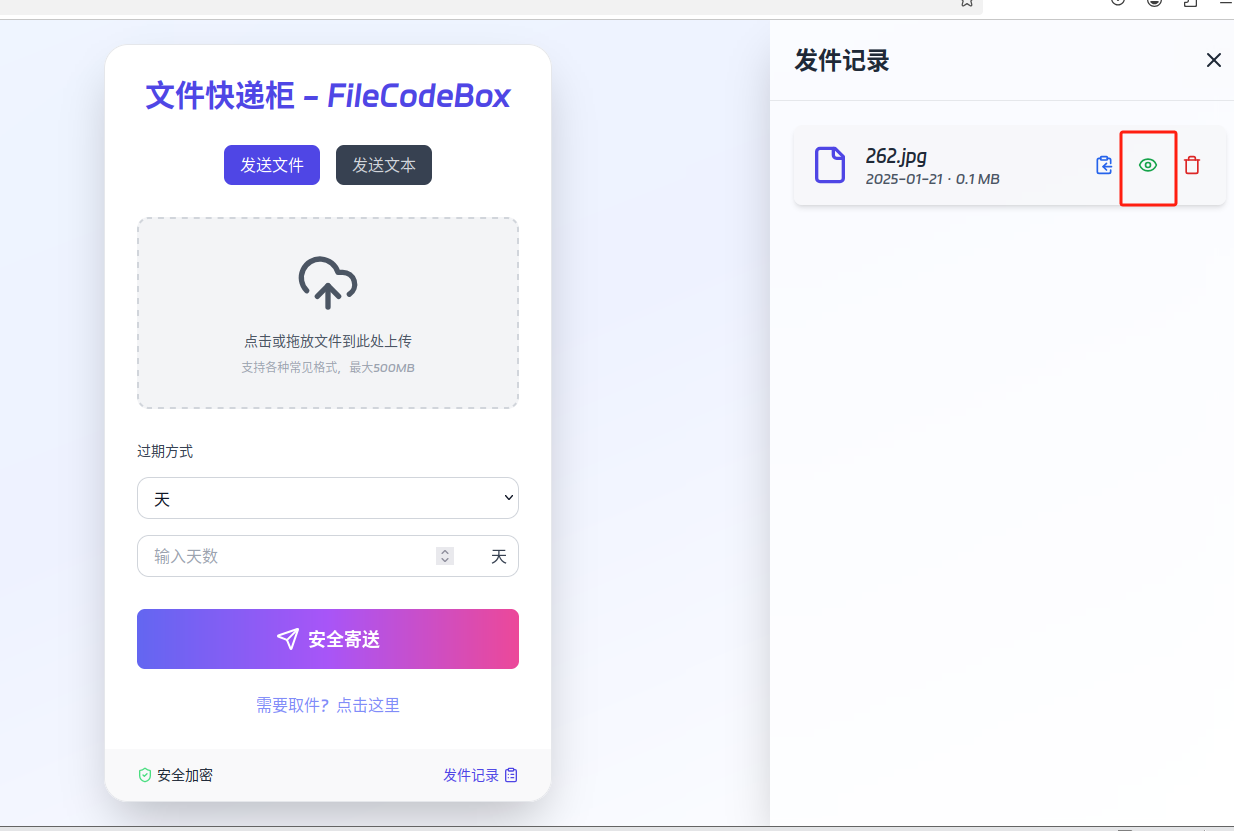The width and height of the screenshot is (1234, 831).
Task: Open 发件记录 link in card footer
Action: point(481,775)
